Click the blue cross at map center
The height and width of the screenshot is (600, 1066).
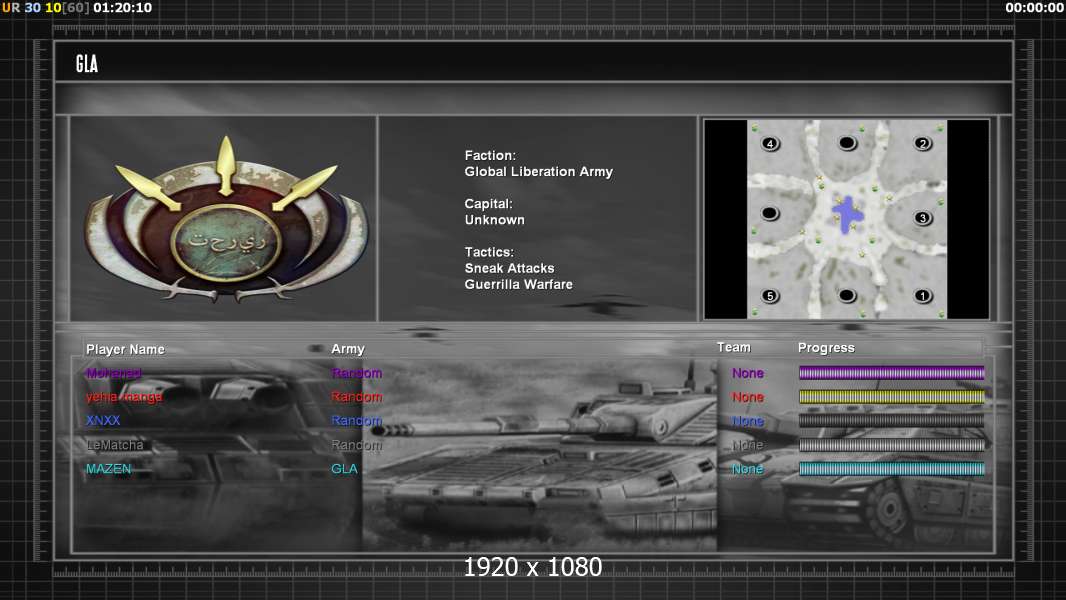coord(848,214)
